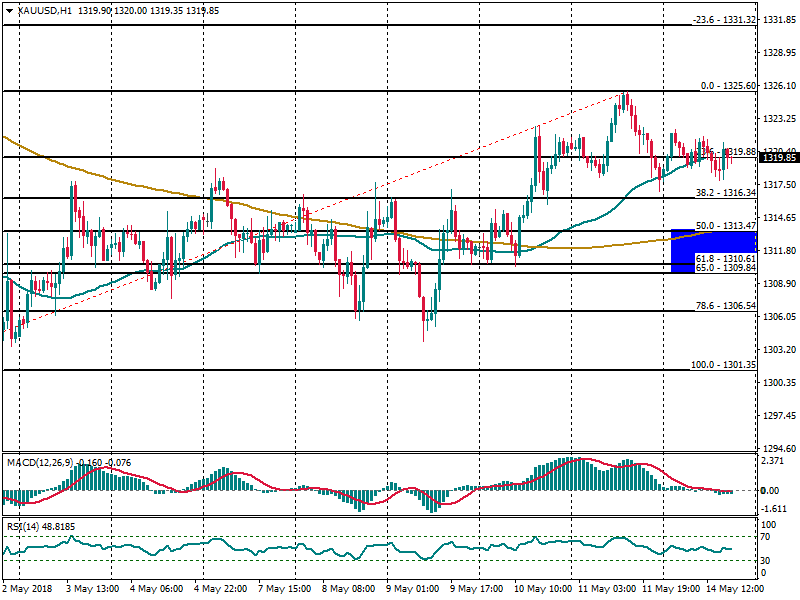Click the 2 May 2018 date label
The image size is (800, 600).
[x=28, y=589]
